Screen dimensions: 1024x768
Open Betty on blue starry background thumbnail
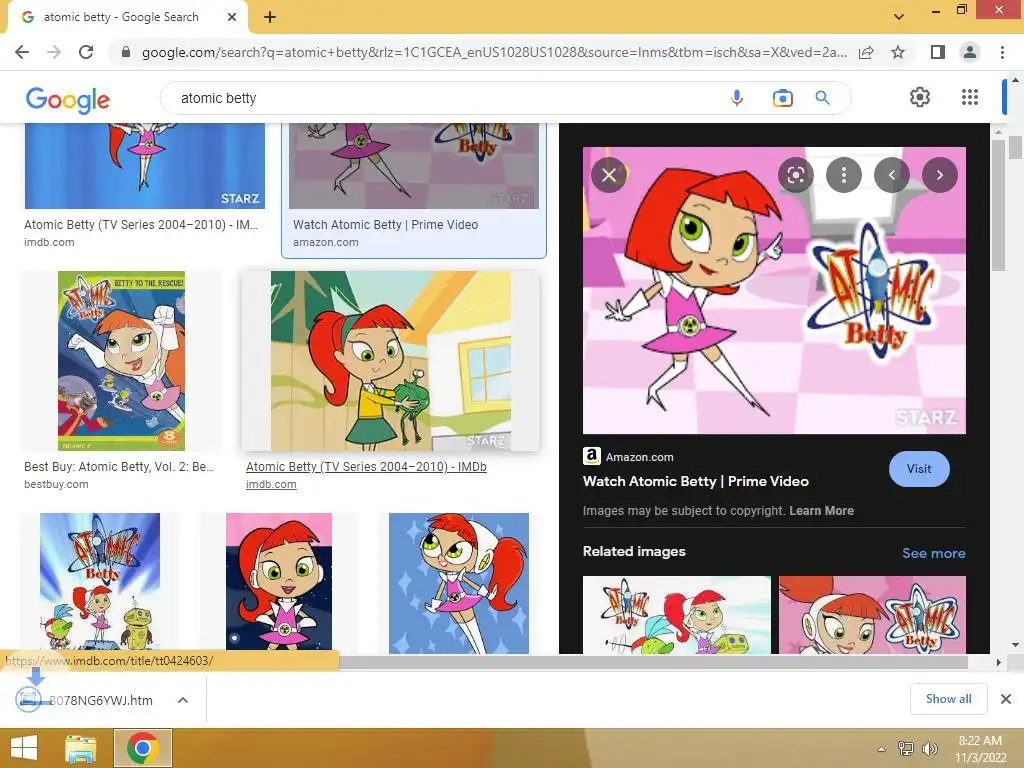click(x=458, y=583)
